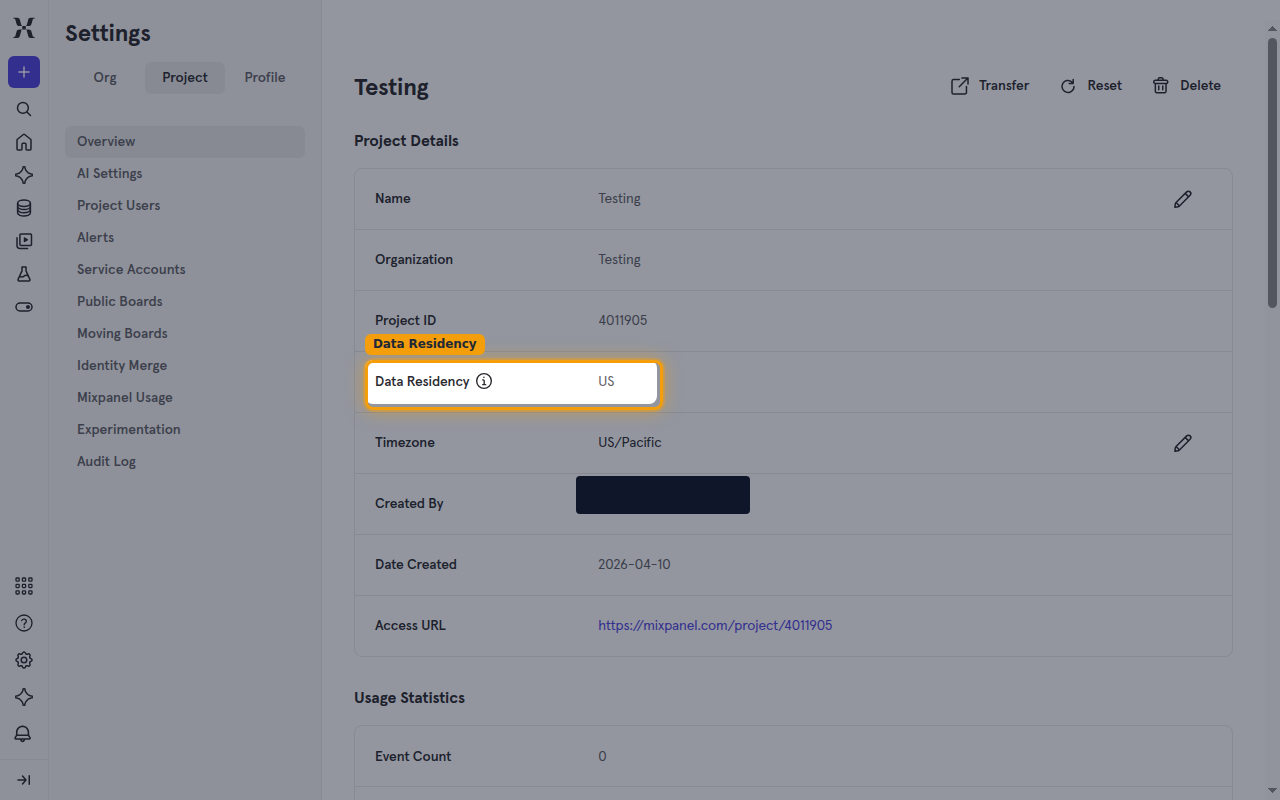The image size is (1280, 800).
Task: Click the Organization label
Action: pyautogui.click(x=414, y=260)
